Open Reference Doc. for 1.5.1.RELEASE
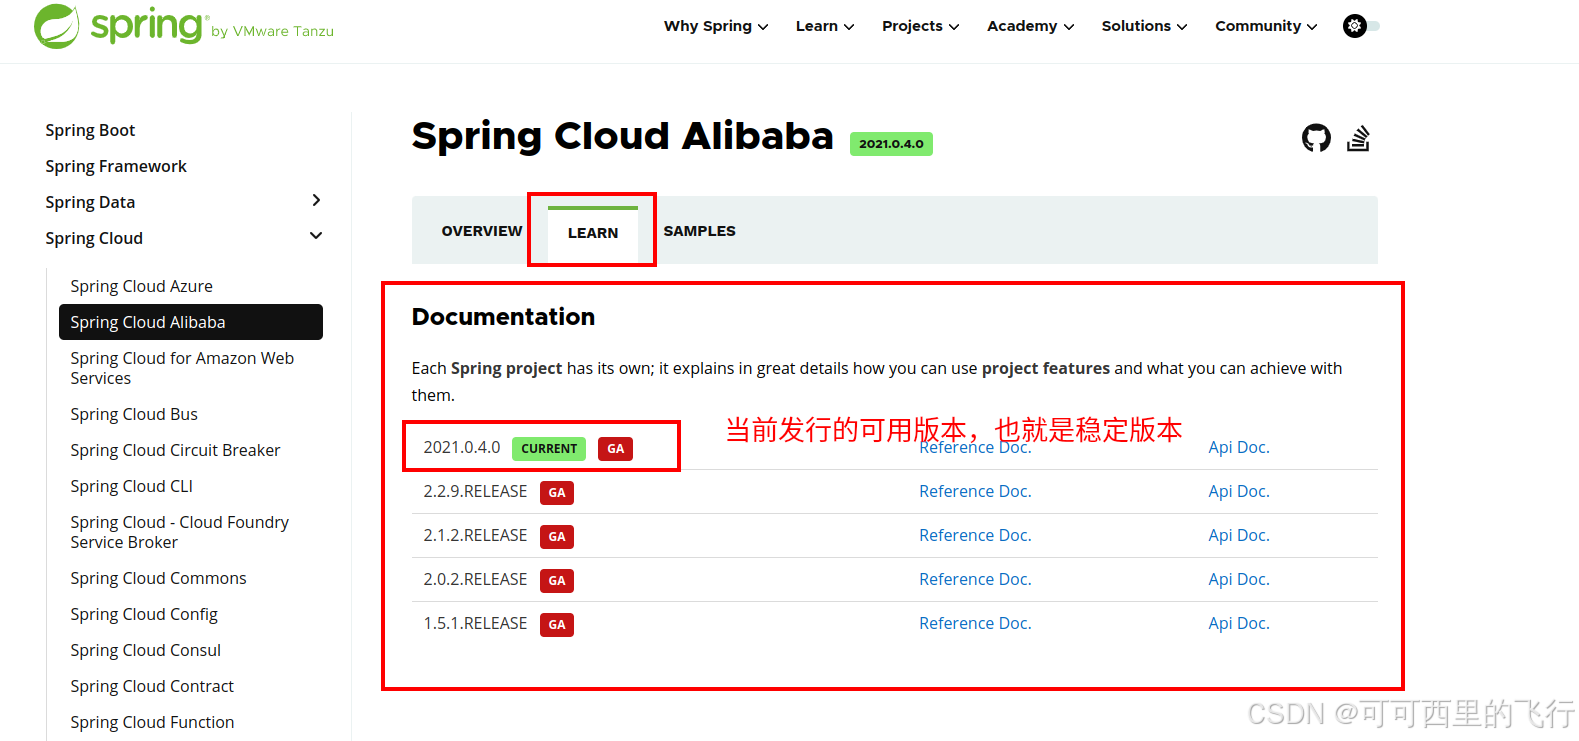Viewport: 1579px width, 741px height. [975, 623]
